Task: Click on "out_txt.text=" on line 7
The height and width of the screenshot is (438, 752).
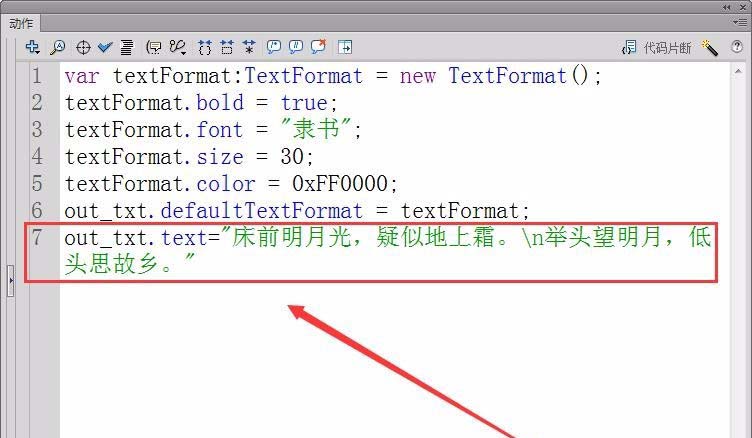Action: click(x=142, y=237)
